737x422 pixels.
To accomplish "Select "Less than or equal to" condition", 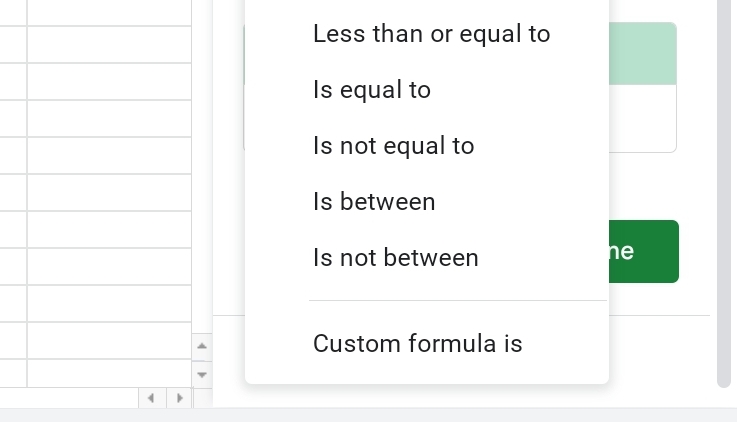I will [431, 34].
